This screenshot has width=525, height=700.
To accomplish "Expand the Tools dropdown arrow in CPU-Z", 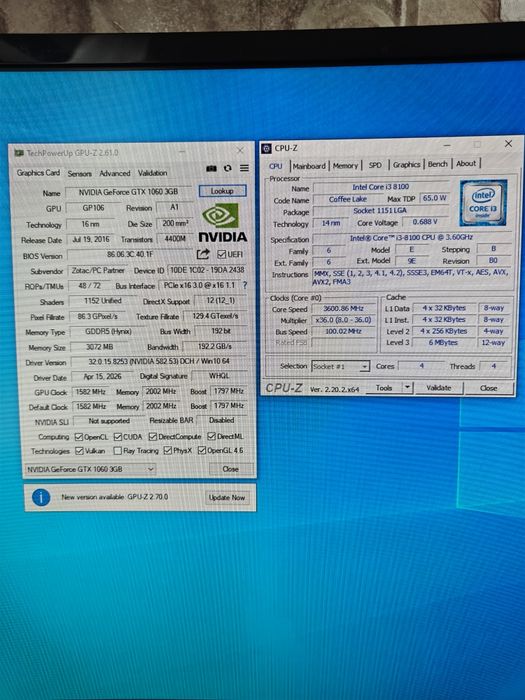I will coord(407,388).
